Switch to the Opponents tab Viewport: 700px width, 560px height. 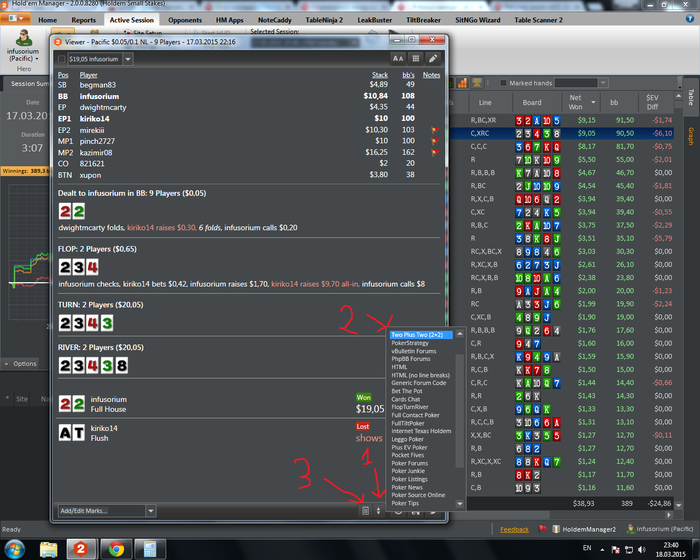pos(185,20)
